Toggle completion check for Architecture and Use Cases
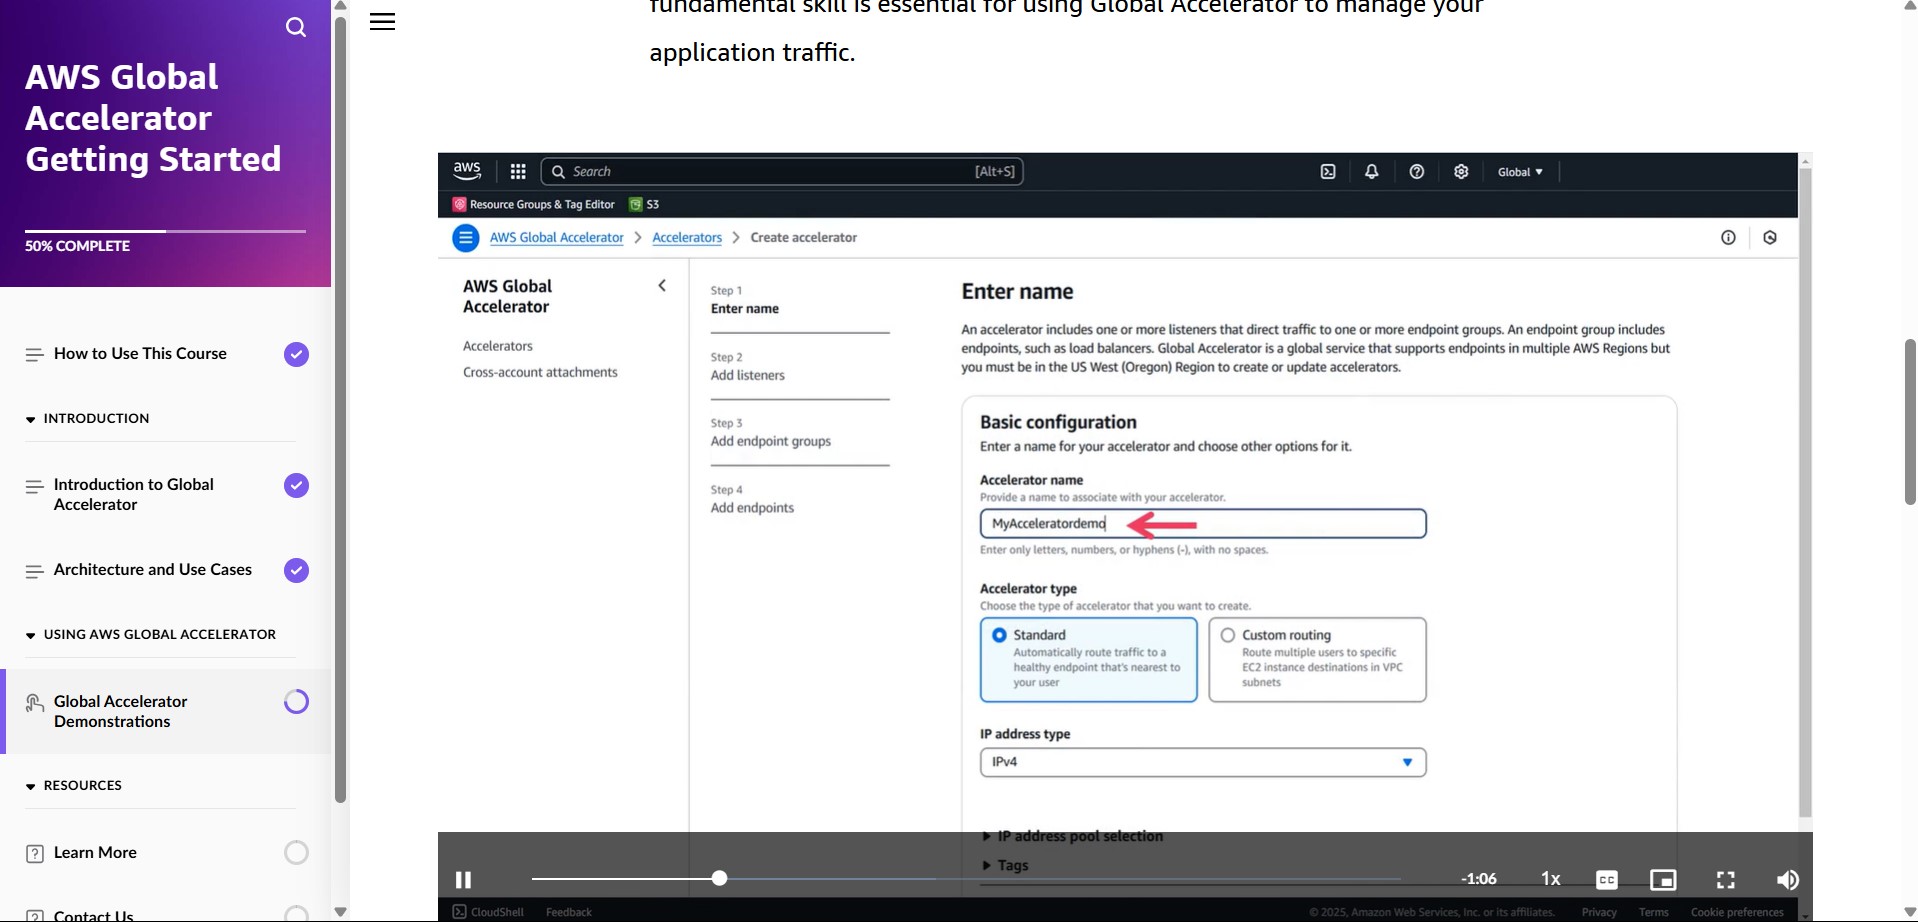This screenshot has width=1918, height=922. (x=296, y=570)
